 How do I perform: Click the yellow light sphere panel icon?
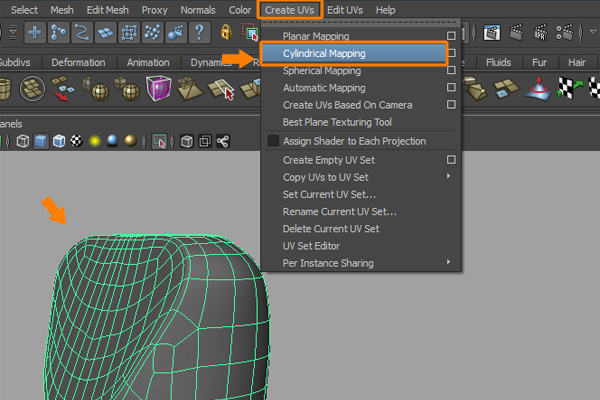[96, 141]
